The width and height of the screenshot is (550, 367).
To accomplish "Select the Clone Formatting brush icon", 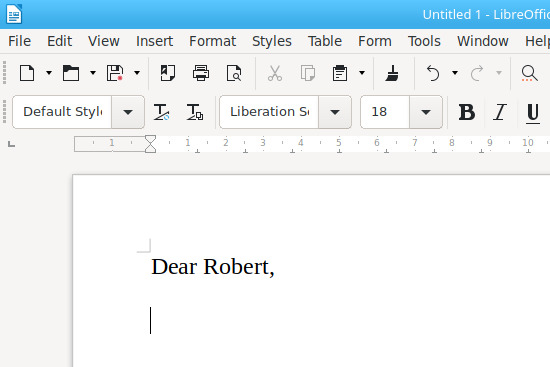I will [392, 73].
